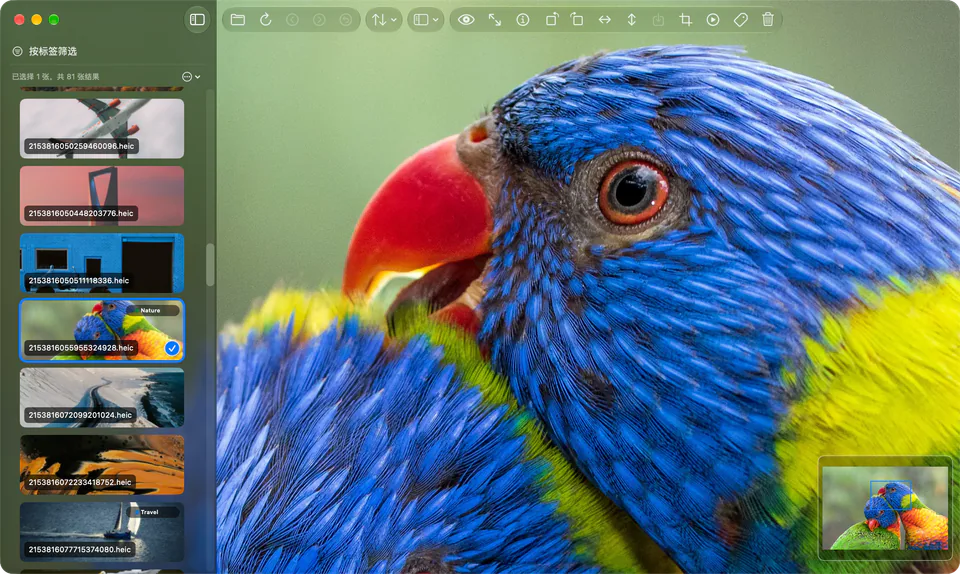Click the 按标签筛选 label

click(53, 51)
